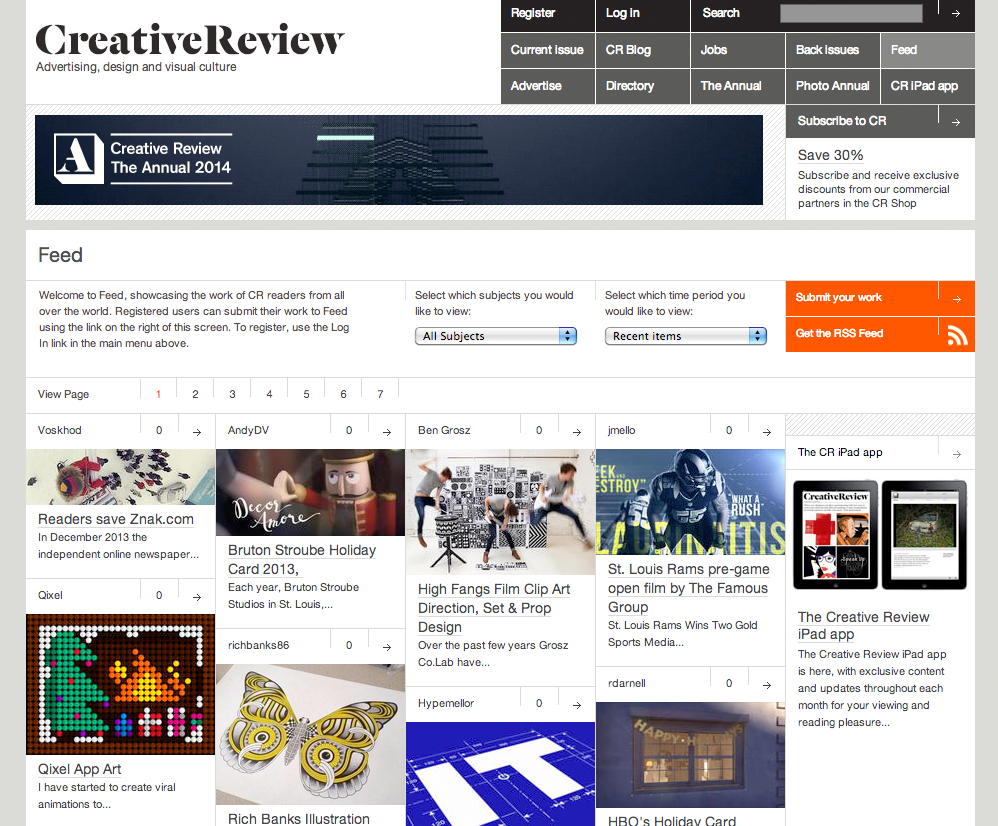This screenshot has width=998, height=826.
Task: Click the jmello username
Action: (621, 431)
